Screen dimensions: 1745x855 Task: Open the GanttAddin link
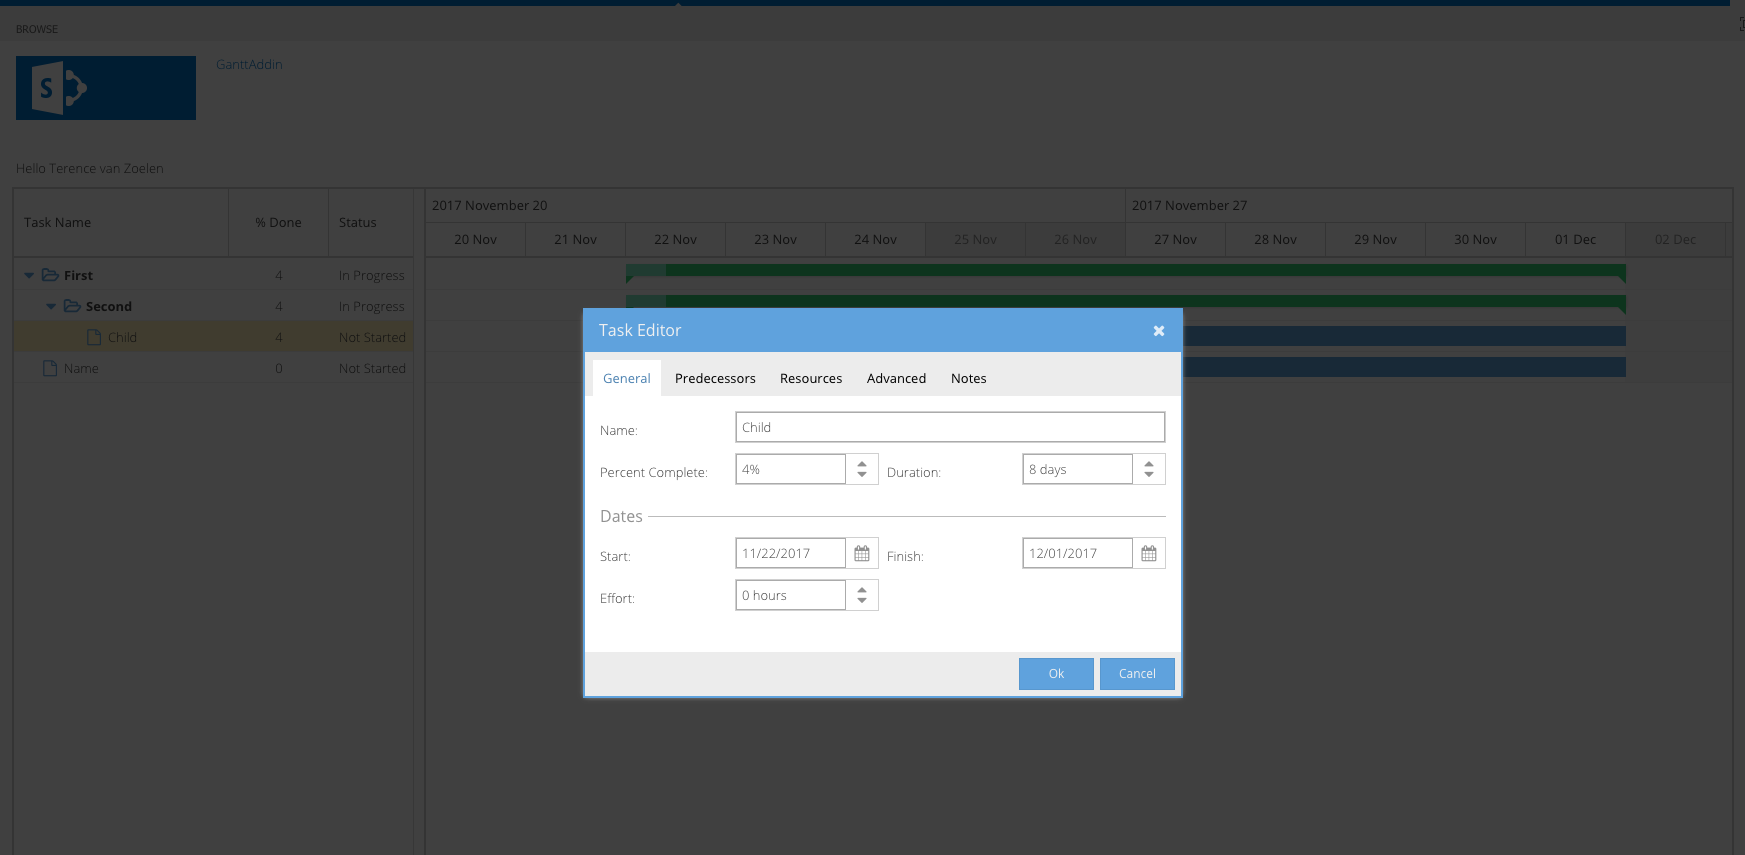pos(249,64)
